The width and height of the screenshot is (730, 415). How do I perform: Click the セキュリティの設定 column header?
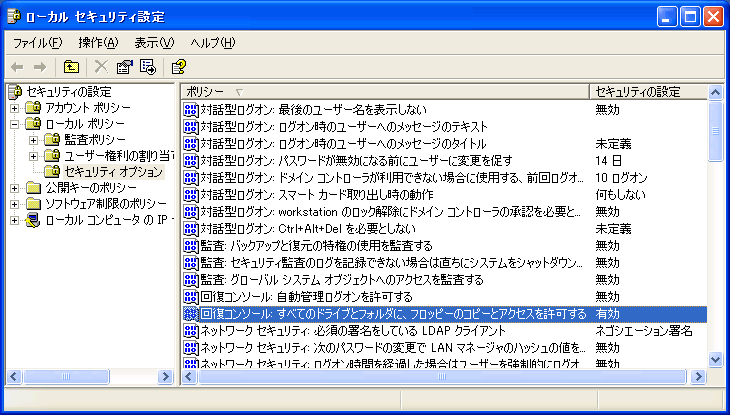[x=648, y=92]
